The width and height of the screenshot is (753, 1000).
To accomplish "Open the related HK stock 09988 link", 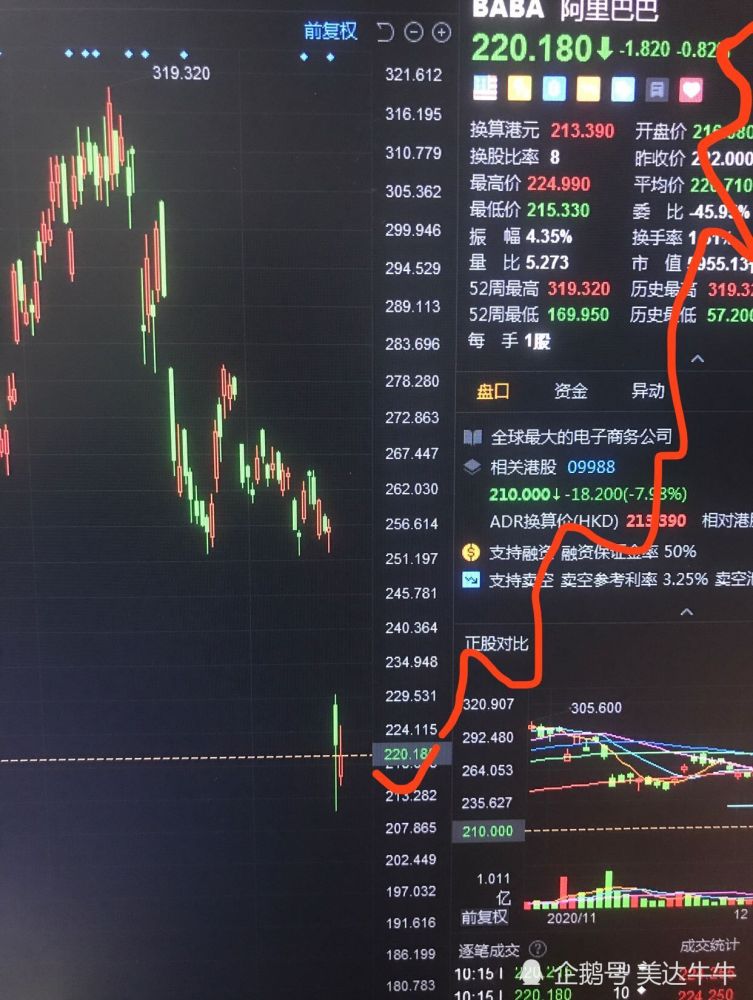I will (x=591, y=467).
